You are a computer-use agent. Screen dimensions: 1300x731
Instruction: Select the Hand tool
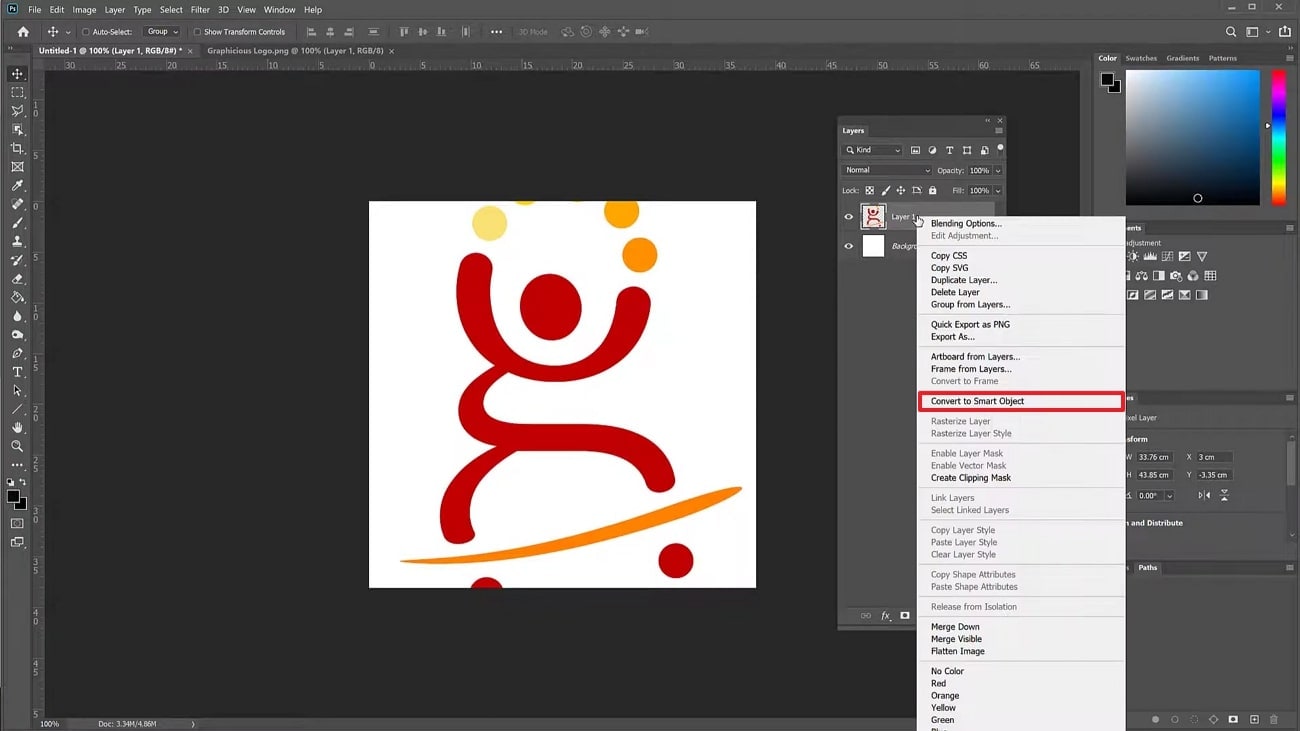[17, 428]
